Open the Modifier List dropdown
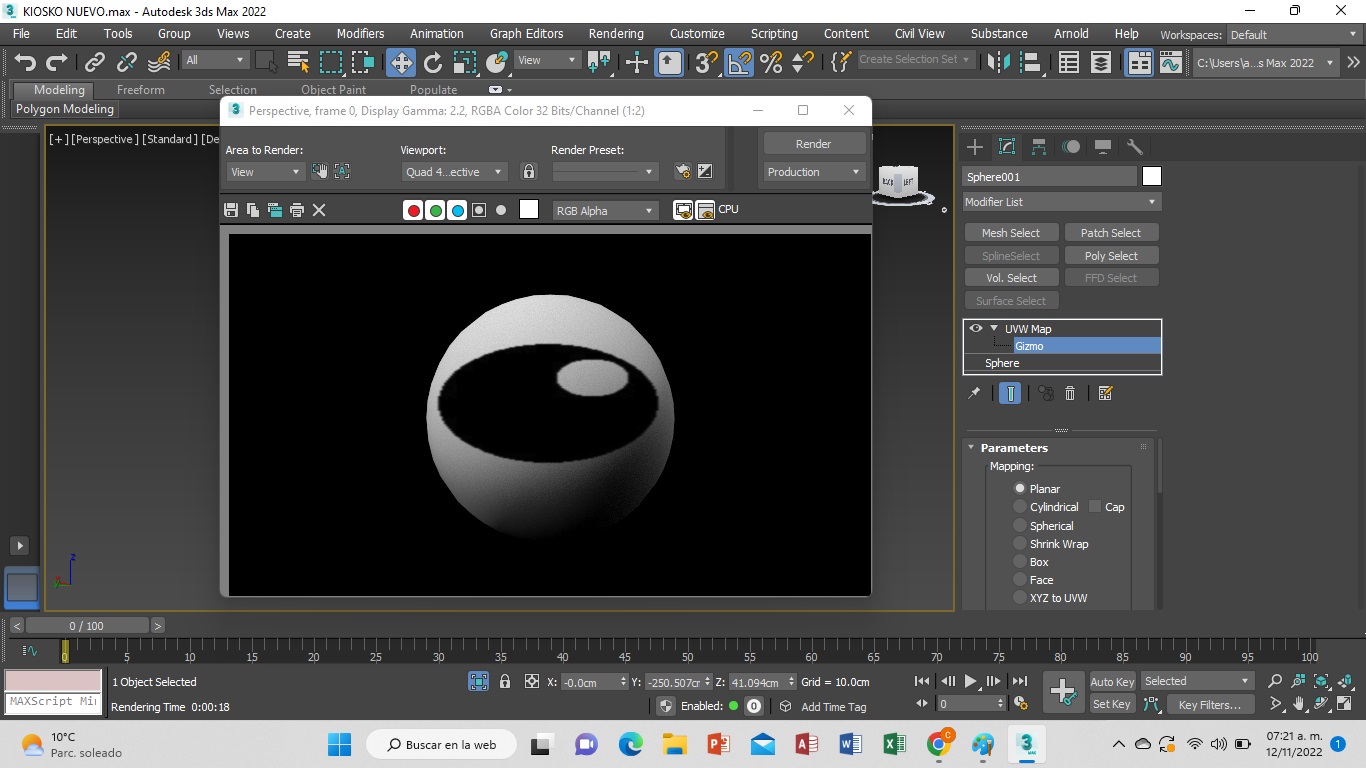Image resolution: width=1366 pixels, height=768 pixels. 1060,202
